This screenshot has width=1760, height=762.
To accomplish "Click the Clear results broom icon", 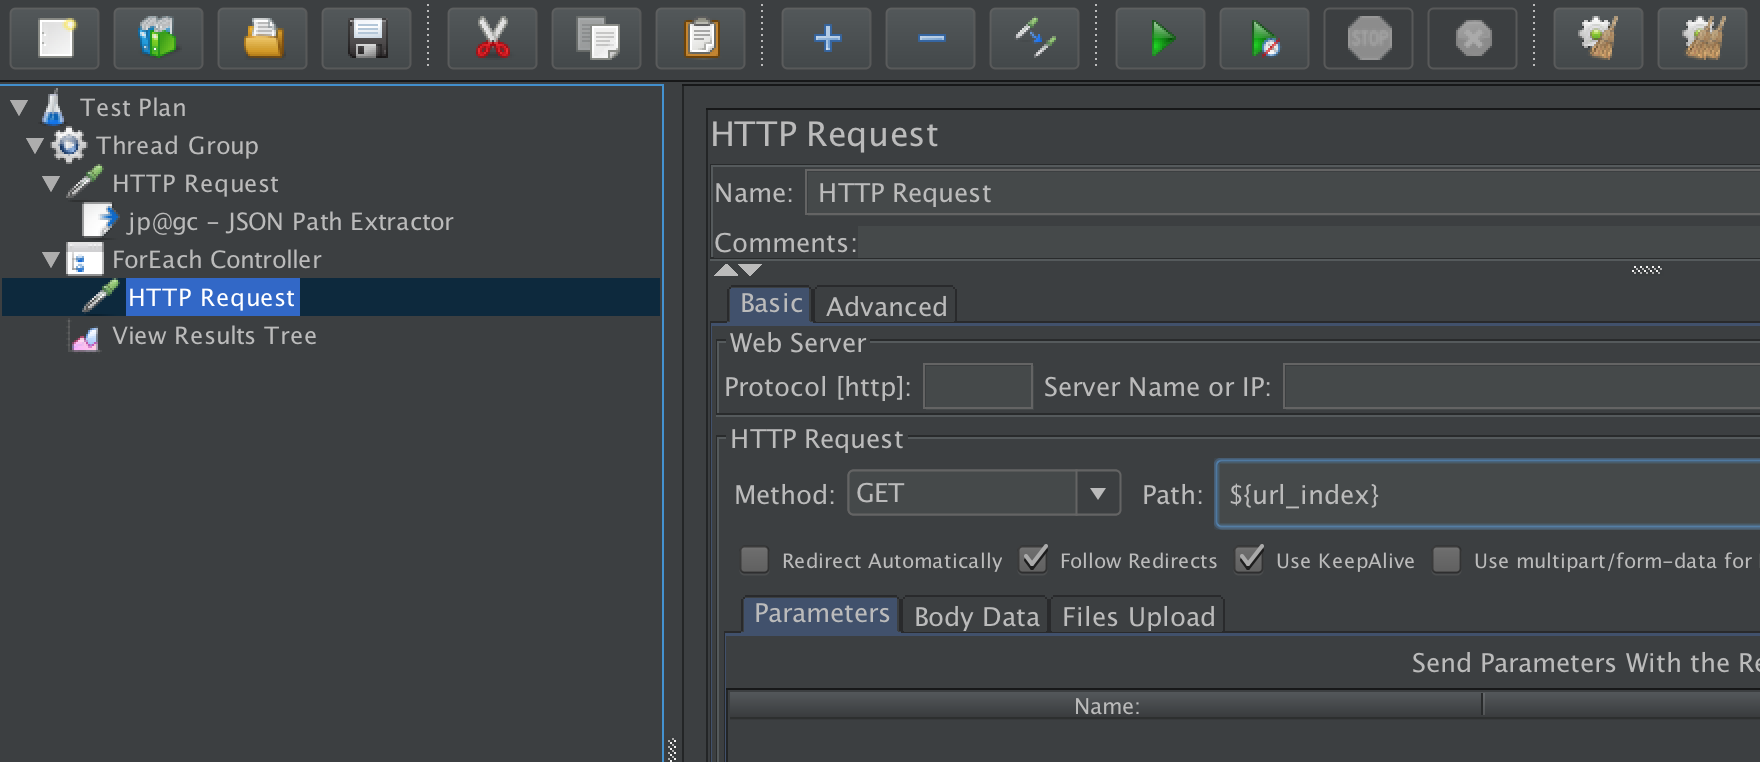I will (x=1598, y=39).
